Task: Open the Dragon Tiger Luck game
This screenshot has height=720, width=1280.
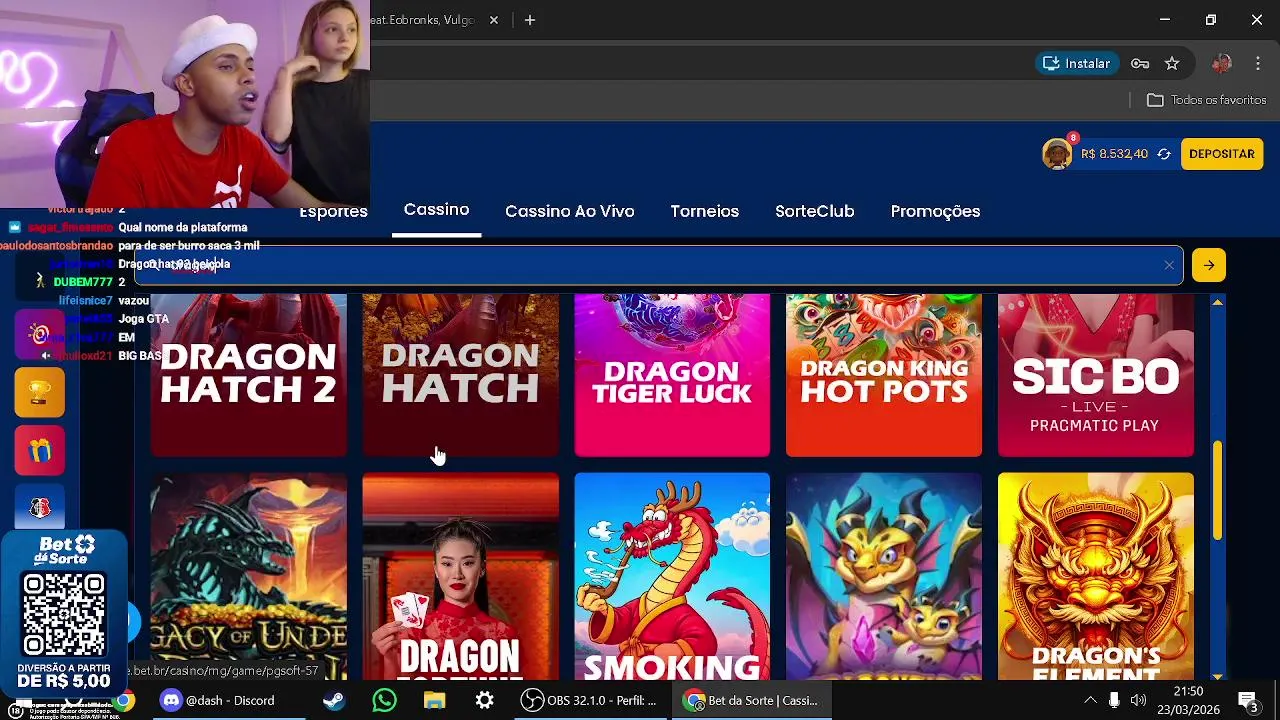Action: point(672,375)
